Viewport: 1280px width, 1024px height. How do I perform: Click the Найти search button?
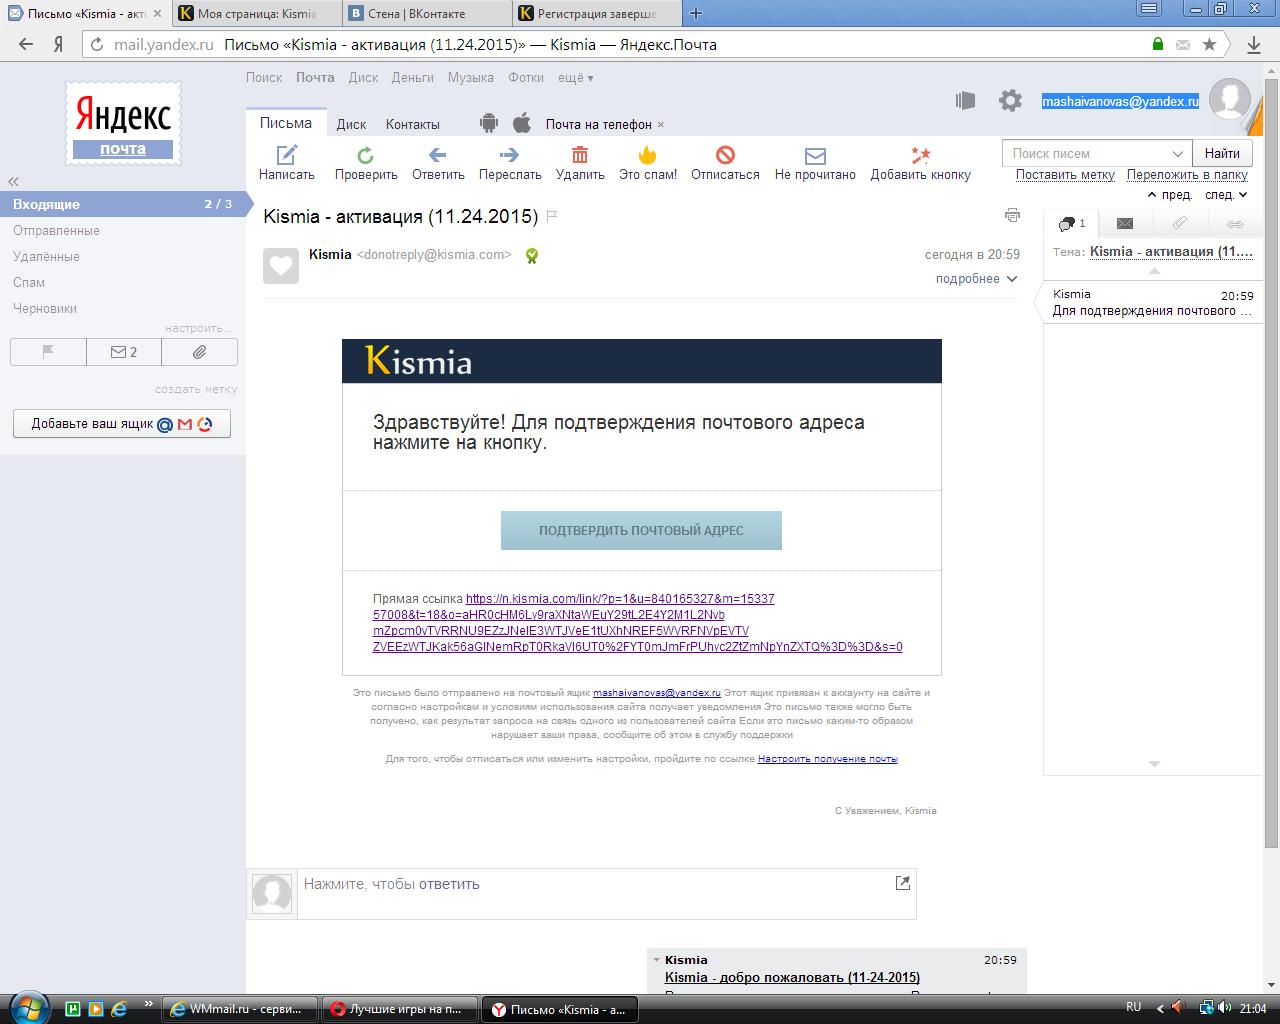pos(1222,153)
